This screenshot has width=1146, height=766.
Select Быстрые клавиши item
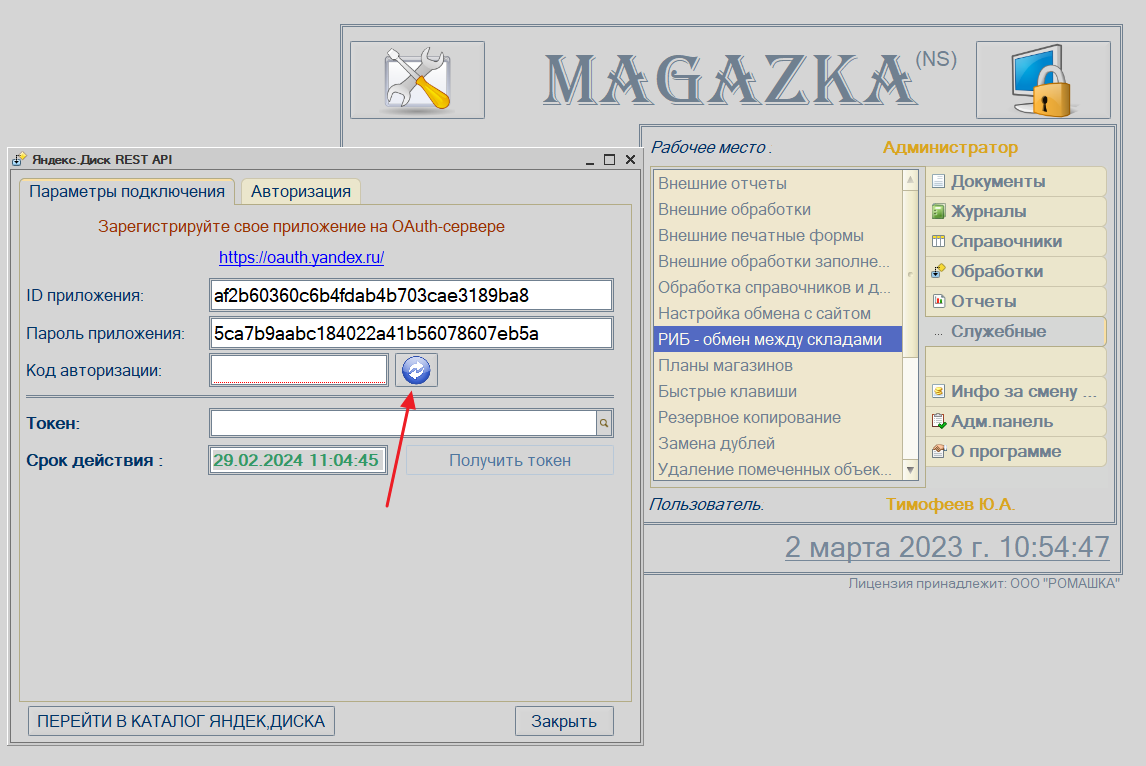pos(778,392)
